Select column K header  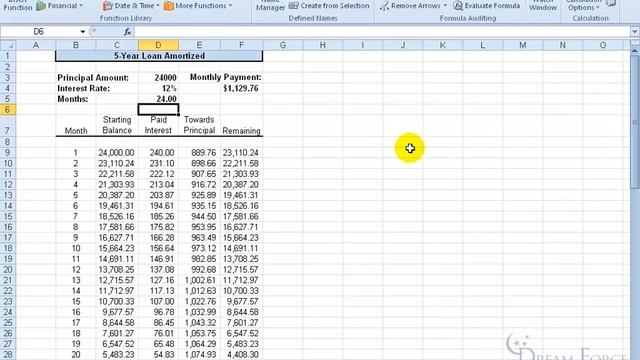443,45
